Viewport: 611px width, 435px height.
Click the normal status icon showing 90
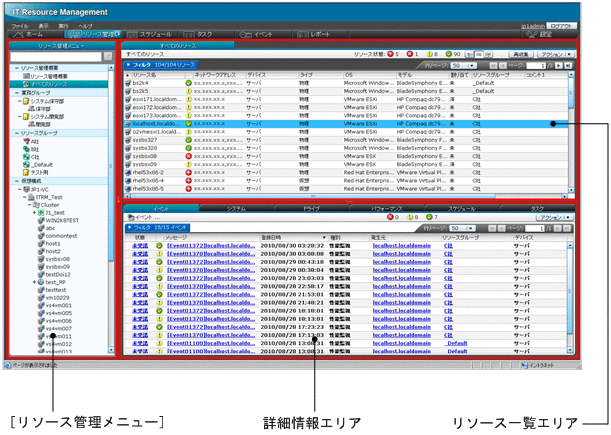point(449,54)
